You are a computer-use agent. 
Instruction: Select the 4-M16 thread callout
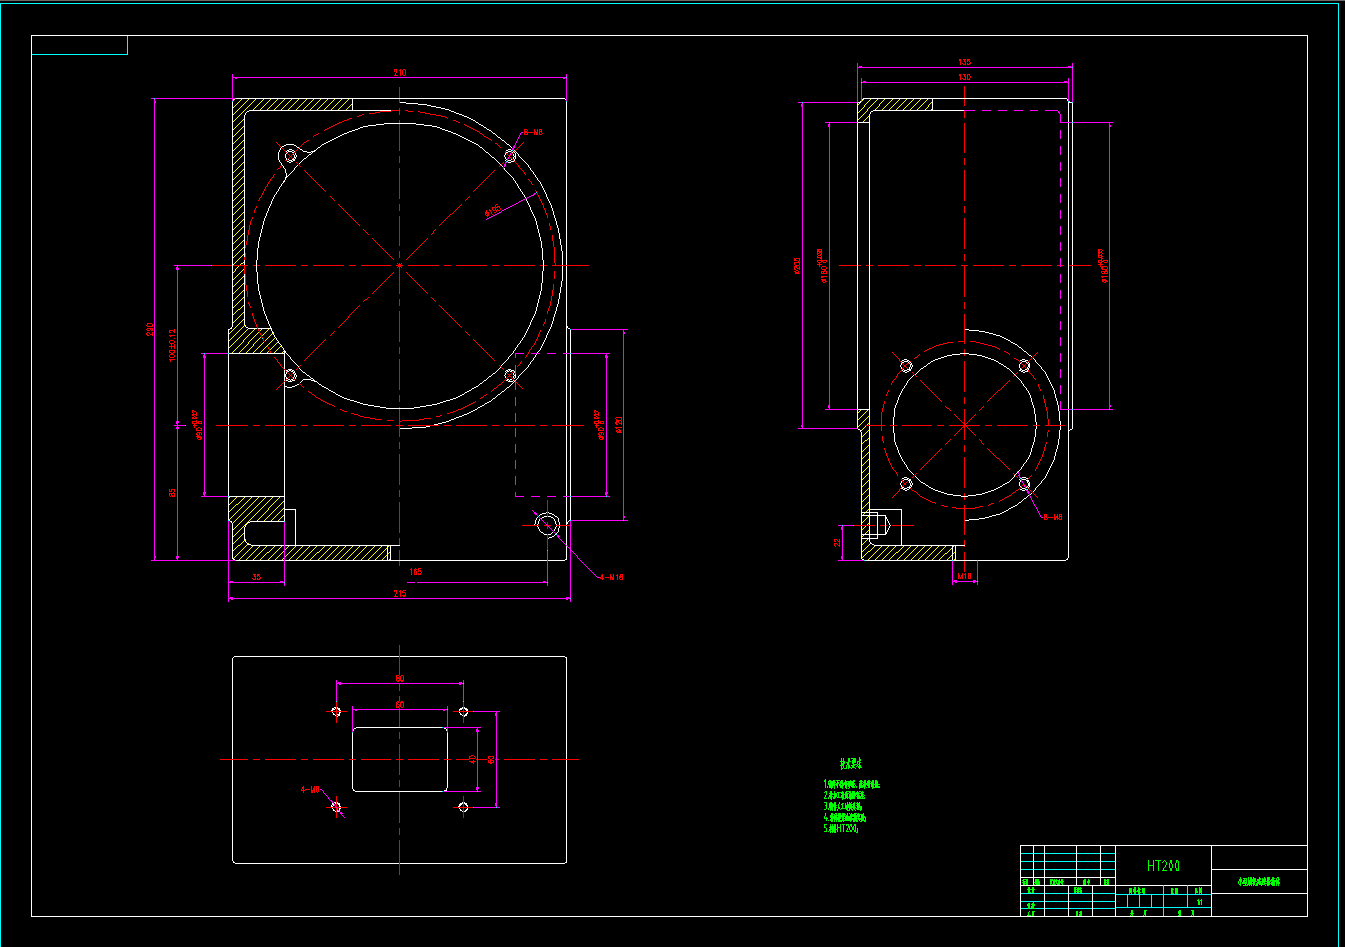[611, 577]
